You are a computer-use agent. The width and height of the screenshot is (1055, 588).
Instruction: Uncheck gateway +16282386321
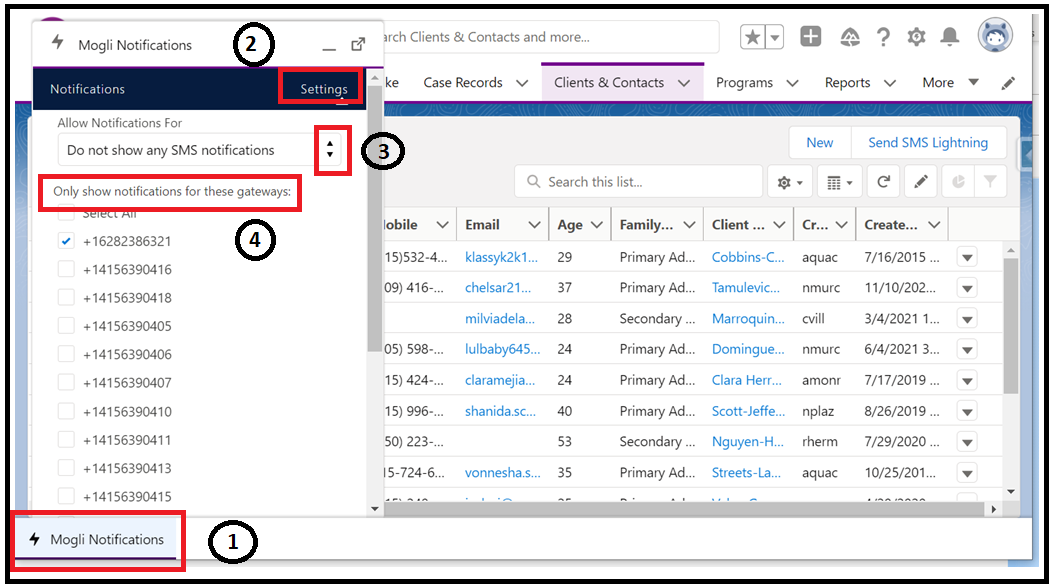[66, 241]
